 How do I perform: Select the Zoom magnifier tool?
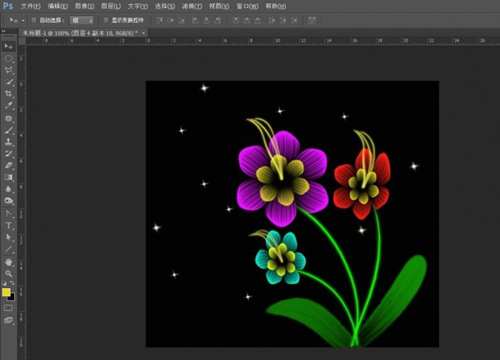click(8, 274)
